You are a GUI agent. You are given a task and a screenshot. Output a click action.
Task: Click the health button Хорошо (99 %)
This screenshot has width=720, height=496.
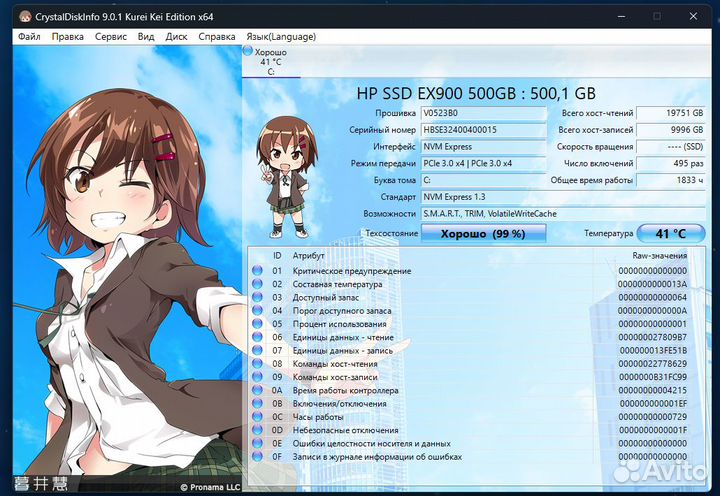pyautogui.click(x=483, y=233)
